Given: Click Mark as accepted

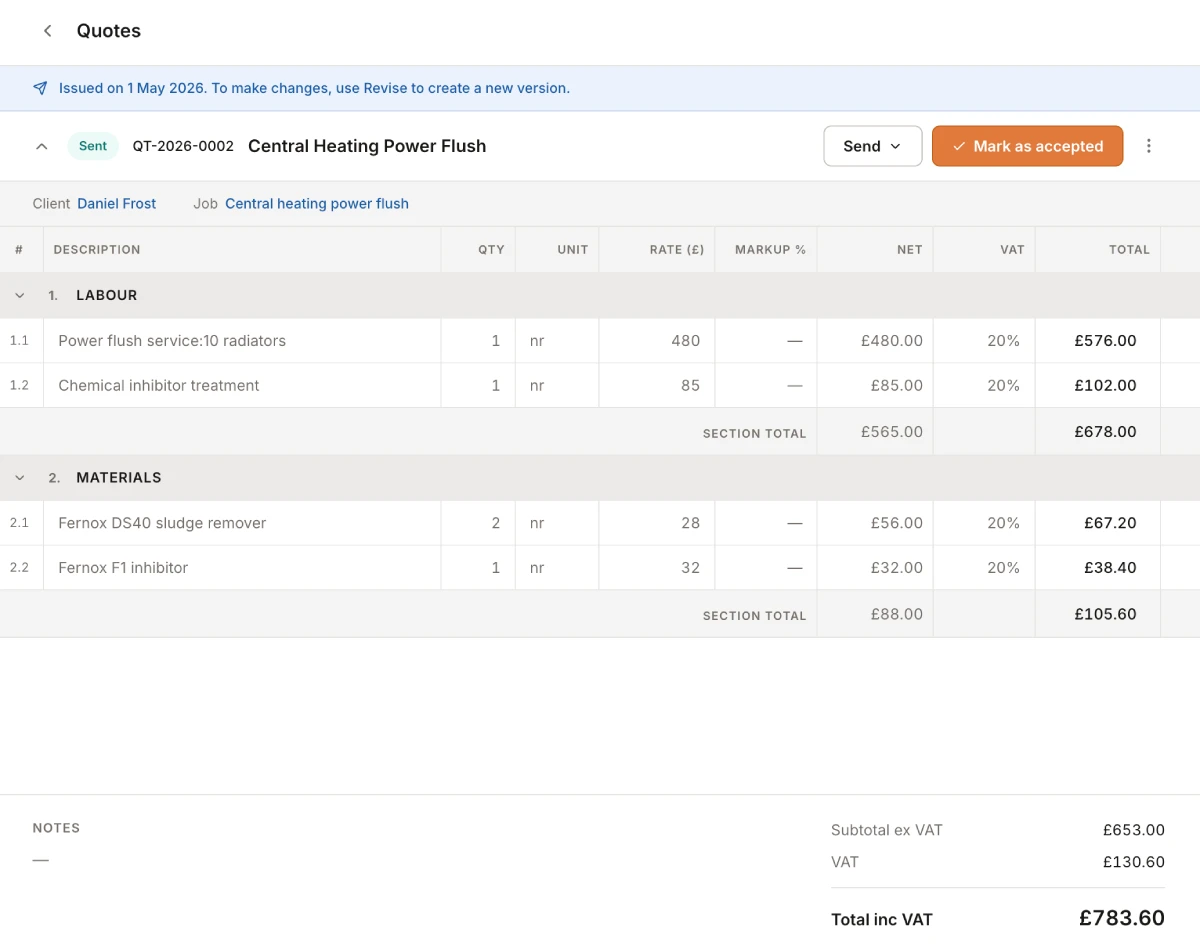Looking at the screenshot, I should coord(1027,146).
